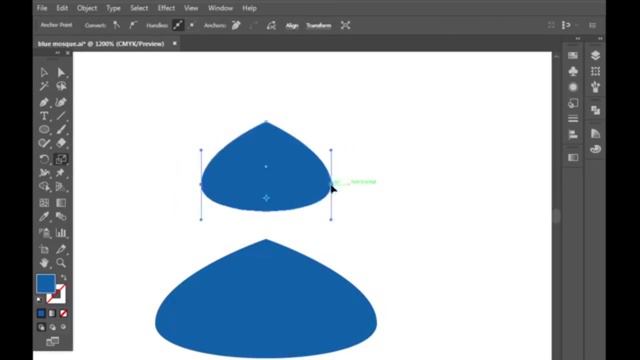Open the Pathfinder panel icon
This screenshot has width=640, height=360.
point(596,110)
